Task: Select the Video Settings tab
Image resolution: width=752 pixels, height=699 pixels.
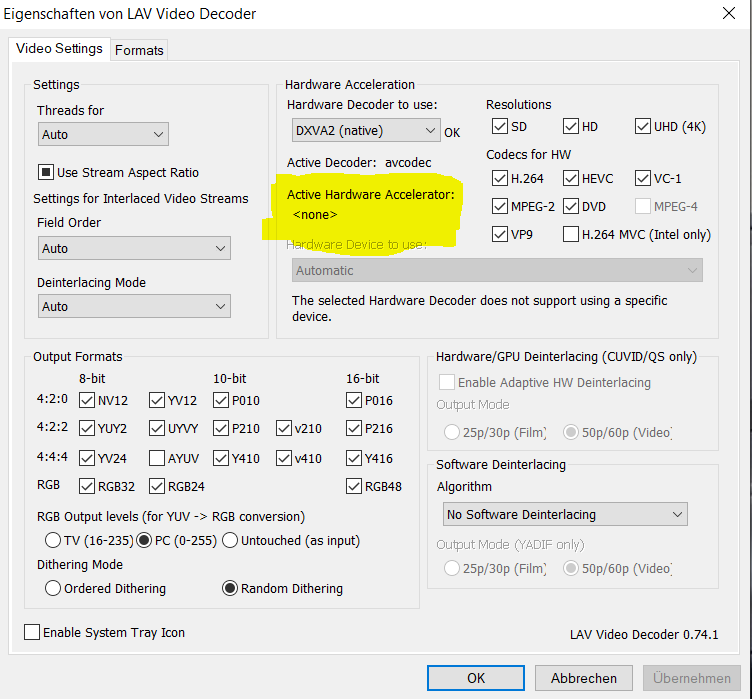Action: [59, 49]
